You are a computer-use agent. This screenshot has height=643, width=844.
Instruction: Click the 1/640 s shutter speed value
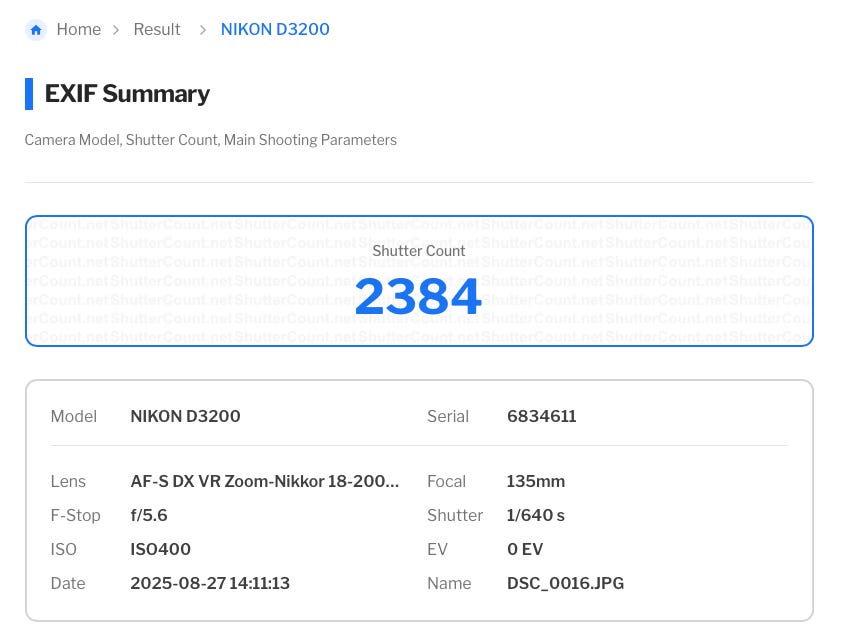(535, 516)
